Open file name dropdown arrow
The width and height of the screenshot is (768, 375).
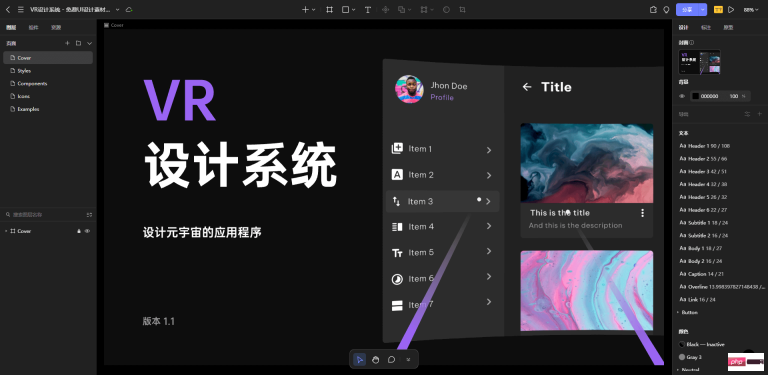pyautogui.click(x=118, y=9)
